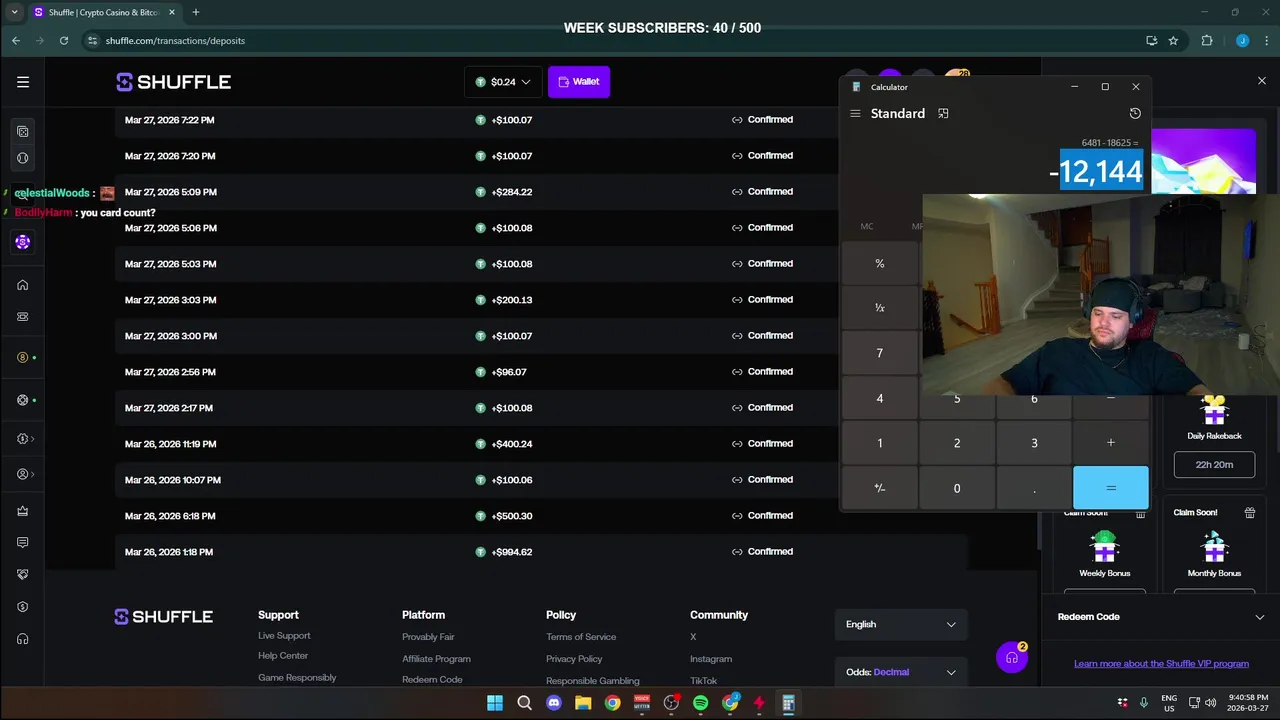Toggle Calculator keep-on-top icon

point(943,113)
